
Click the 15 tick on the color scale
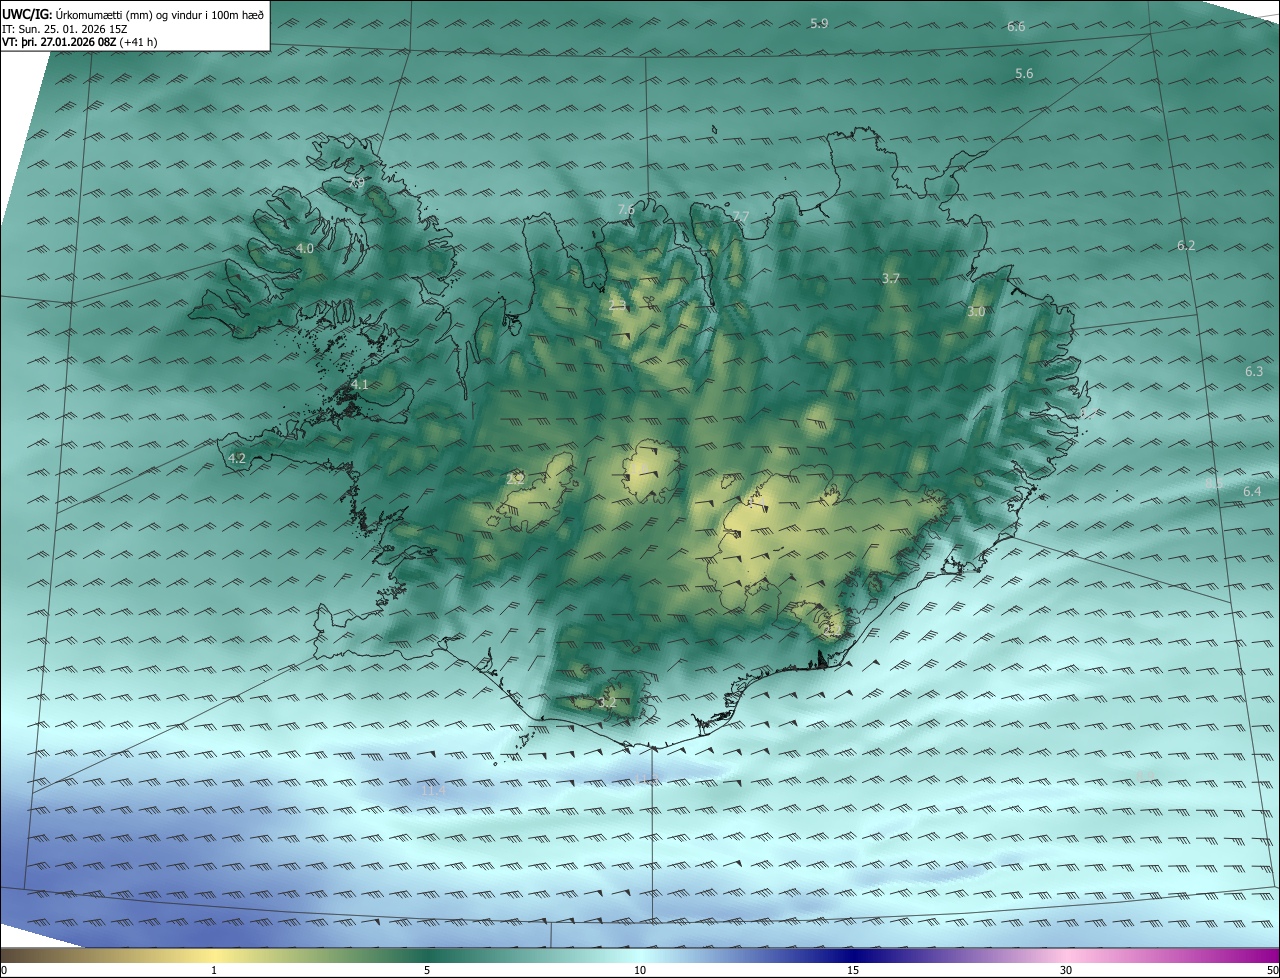(853, 971)
